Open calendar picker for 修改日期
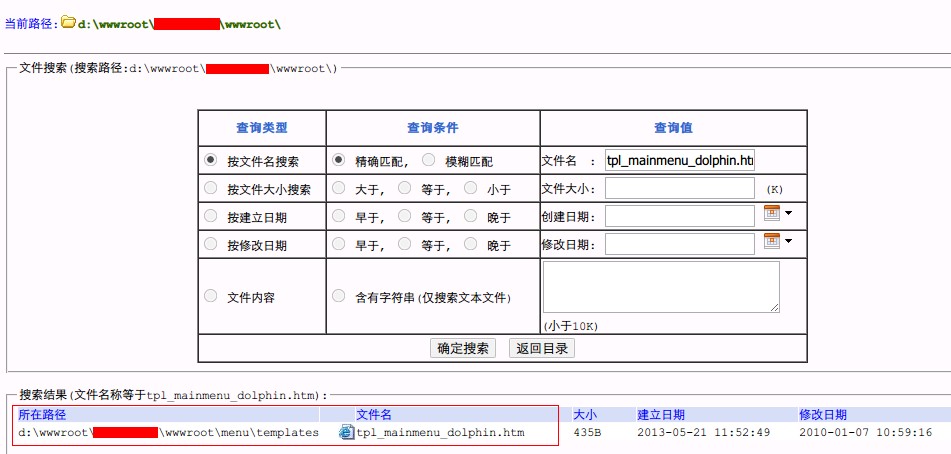This screenshot has width=951, height=454. (771, 241)
